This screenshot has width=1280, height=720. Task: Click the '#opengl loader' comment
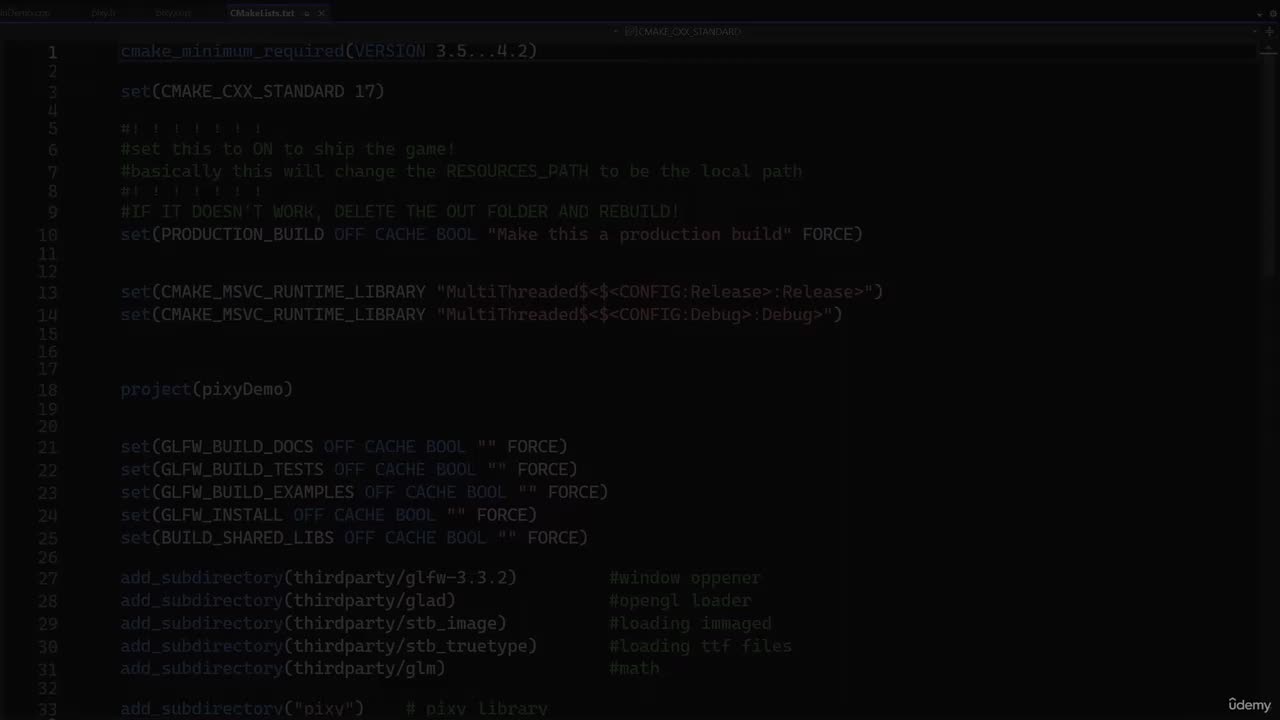coord(680,600)
